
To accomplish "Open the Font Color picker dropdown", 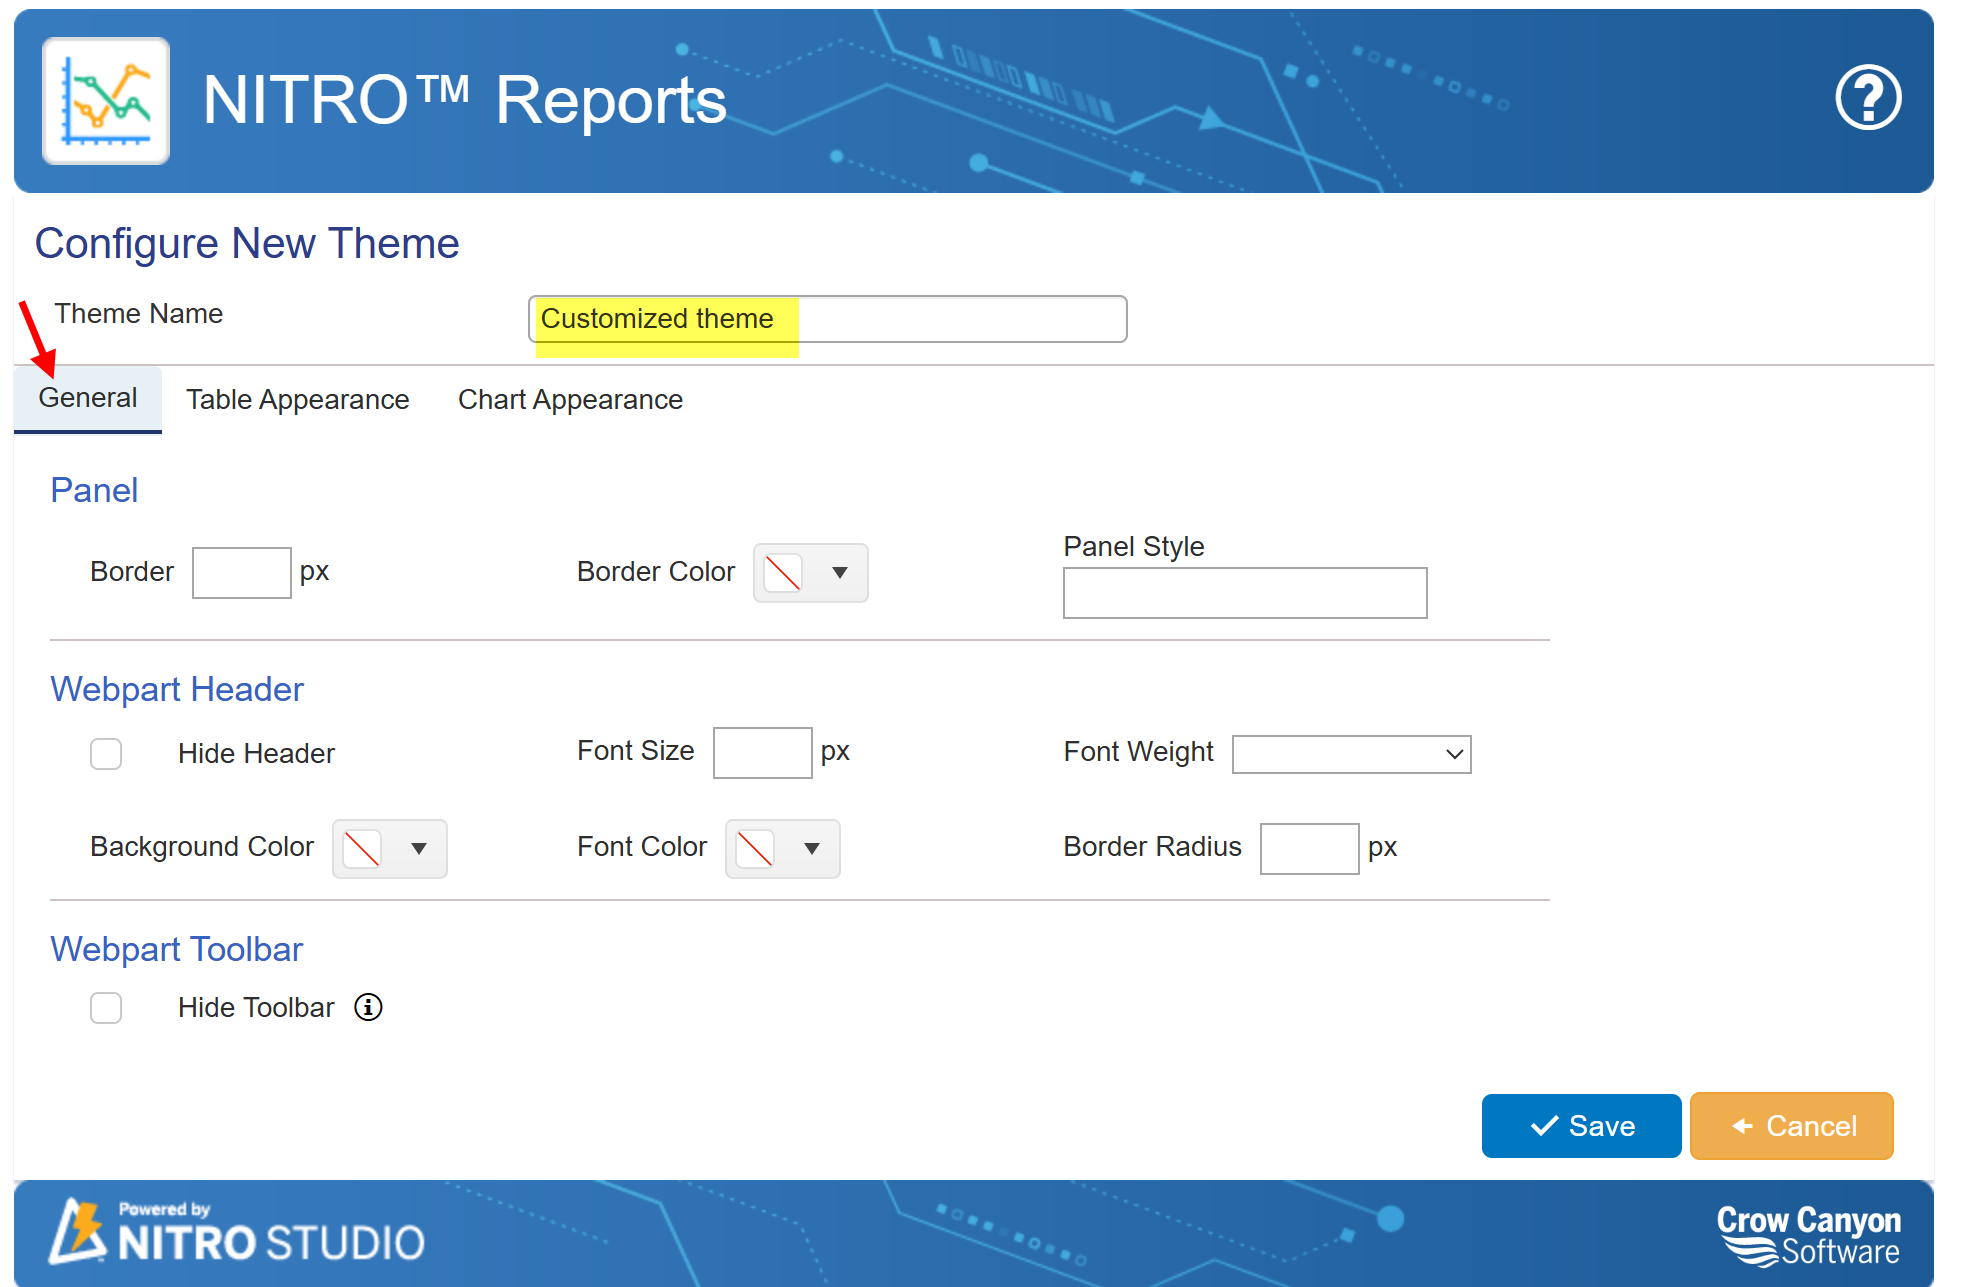I will [x=811, y=848].
